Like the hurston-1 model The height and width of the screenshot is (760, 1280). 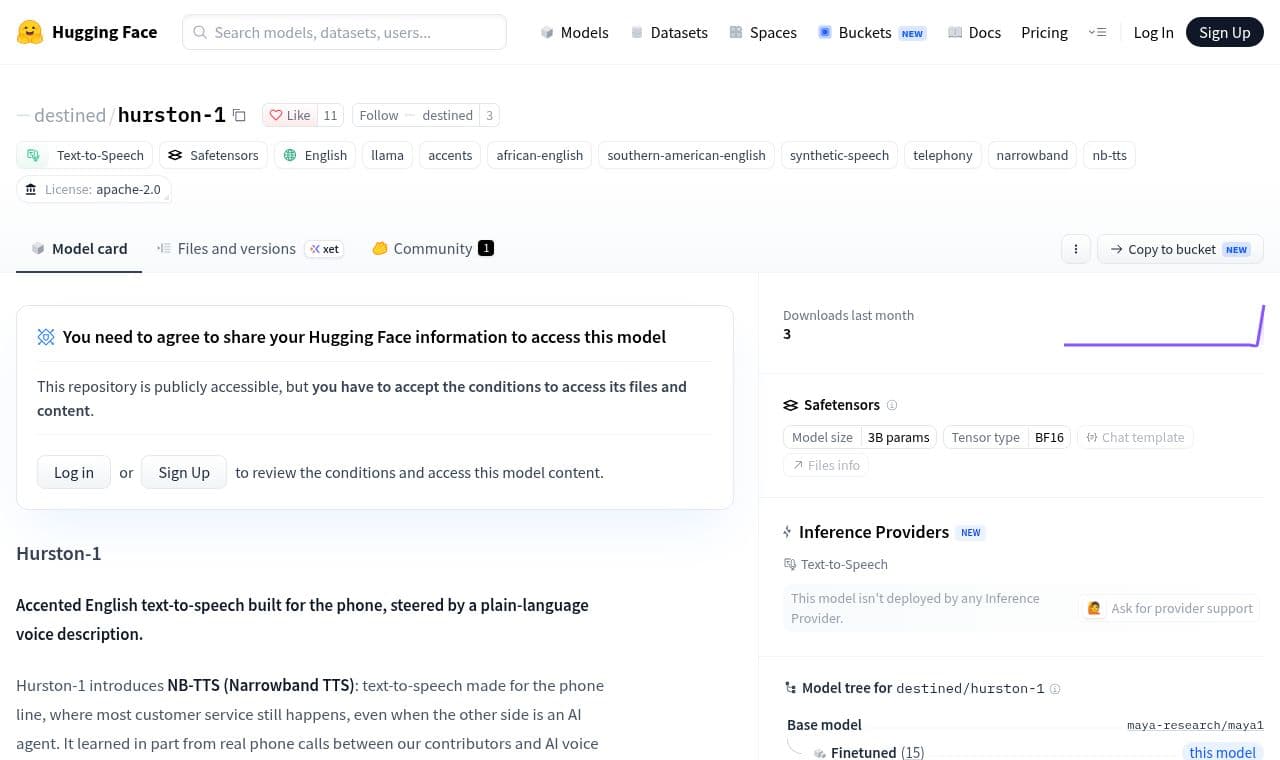[x=289, y=115]
